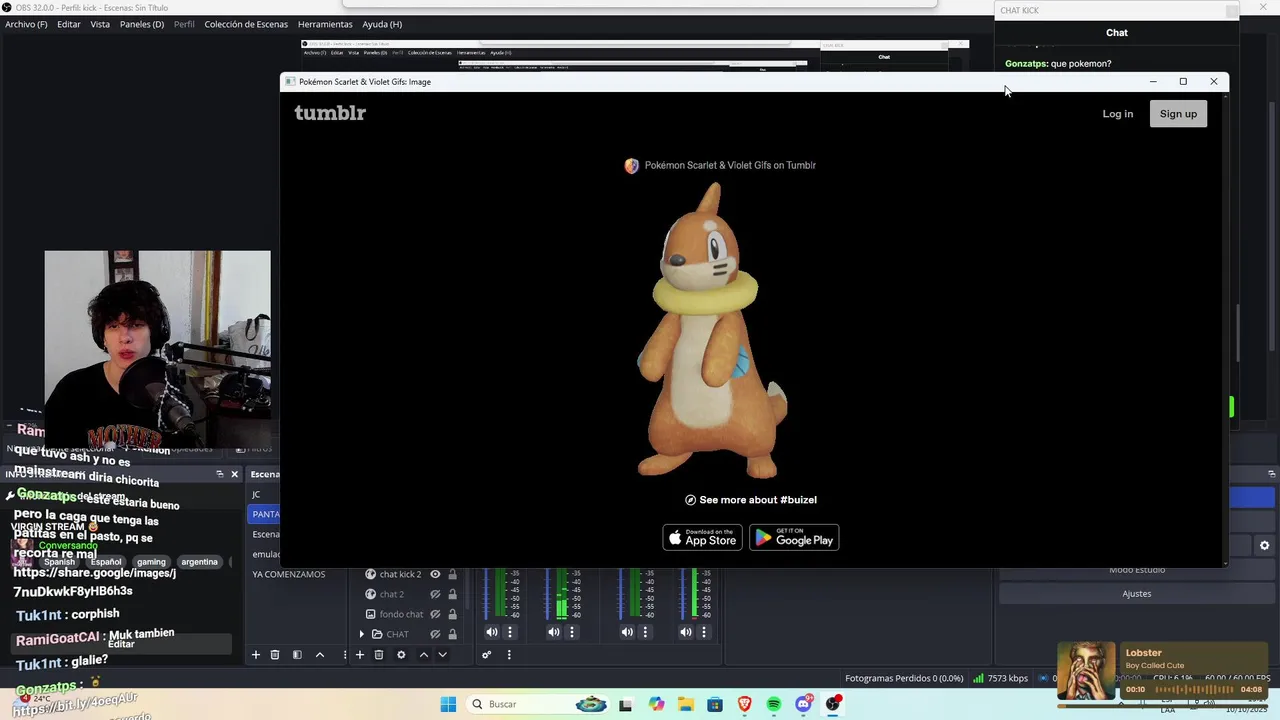Open the leftmost mixer channel options dots
This screenshot has width=1280, height=720.
[x=510, y=632]
